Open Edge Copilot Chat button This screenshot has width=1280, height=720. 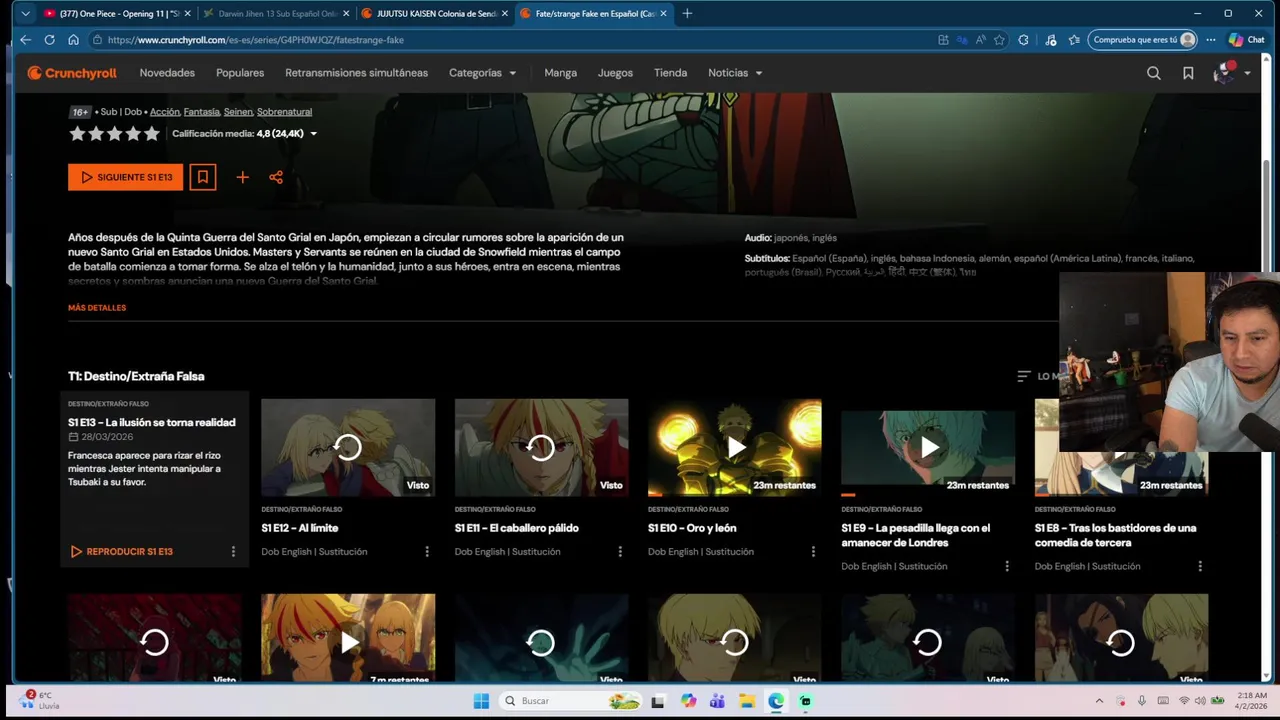coord(1246,40)
